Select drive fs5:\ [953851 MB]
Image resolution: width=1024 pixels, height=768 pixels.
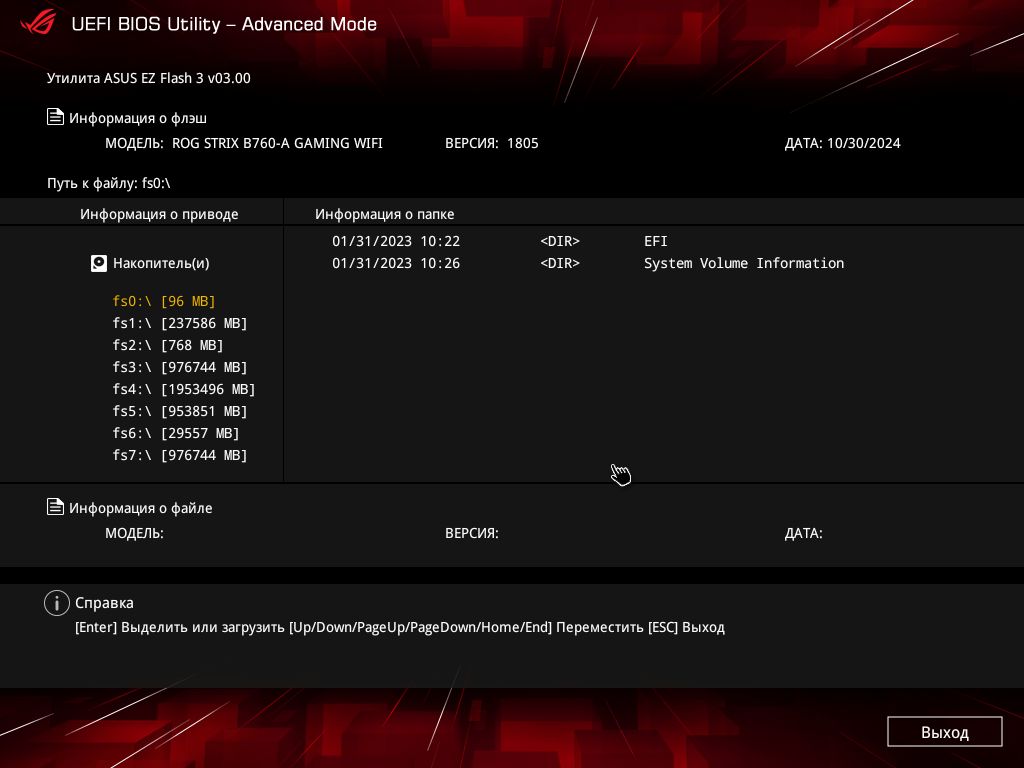180,411
